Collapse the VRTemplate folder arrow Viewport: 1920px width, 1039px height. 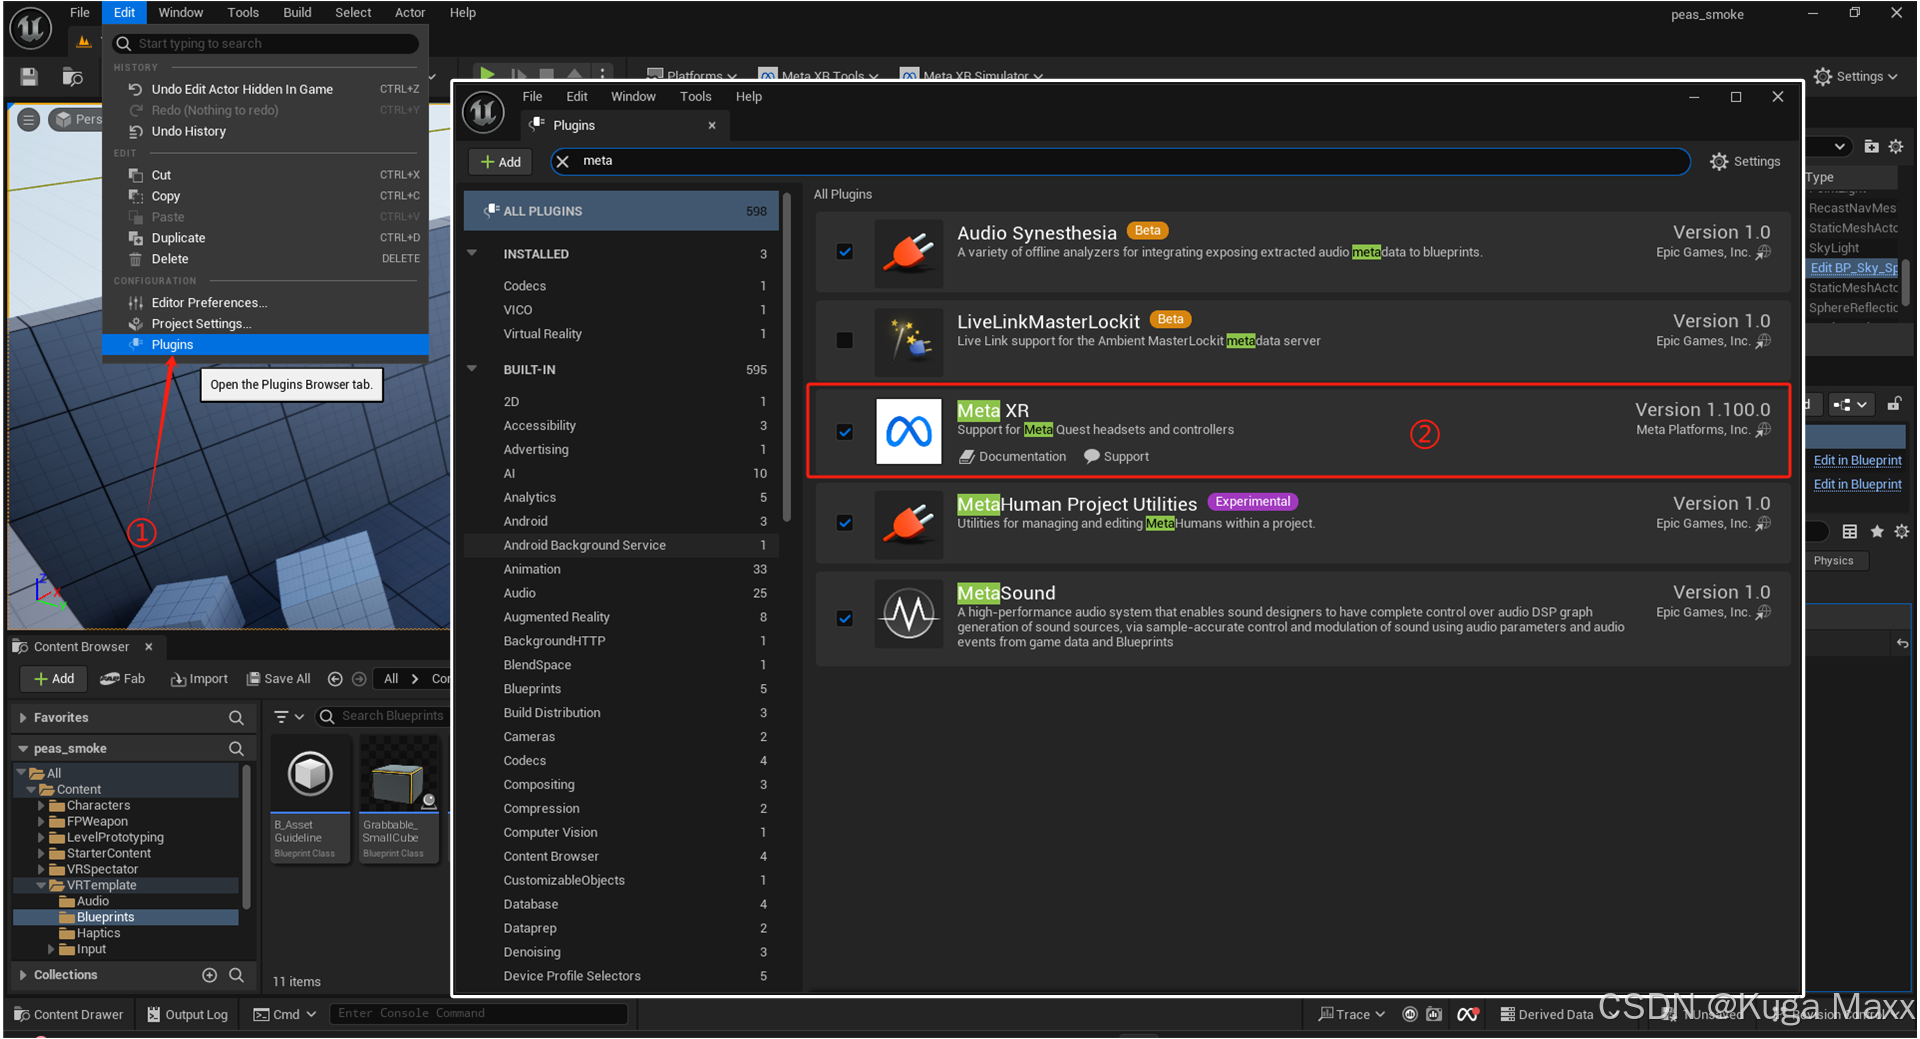click(41, 885)
